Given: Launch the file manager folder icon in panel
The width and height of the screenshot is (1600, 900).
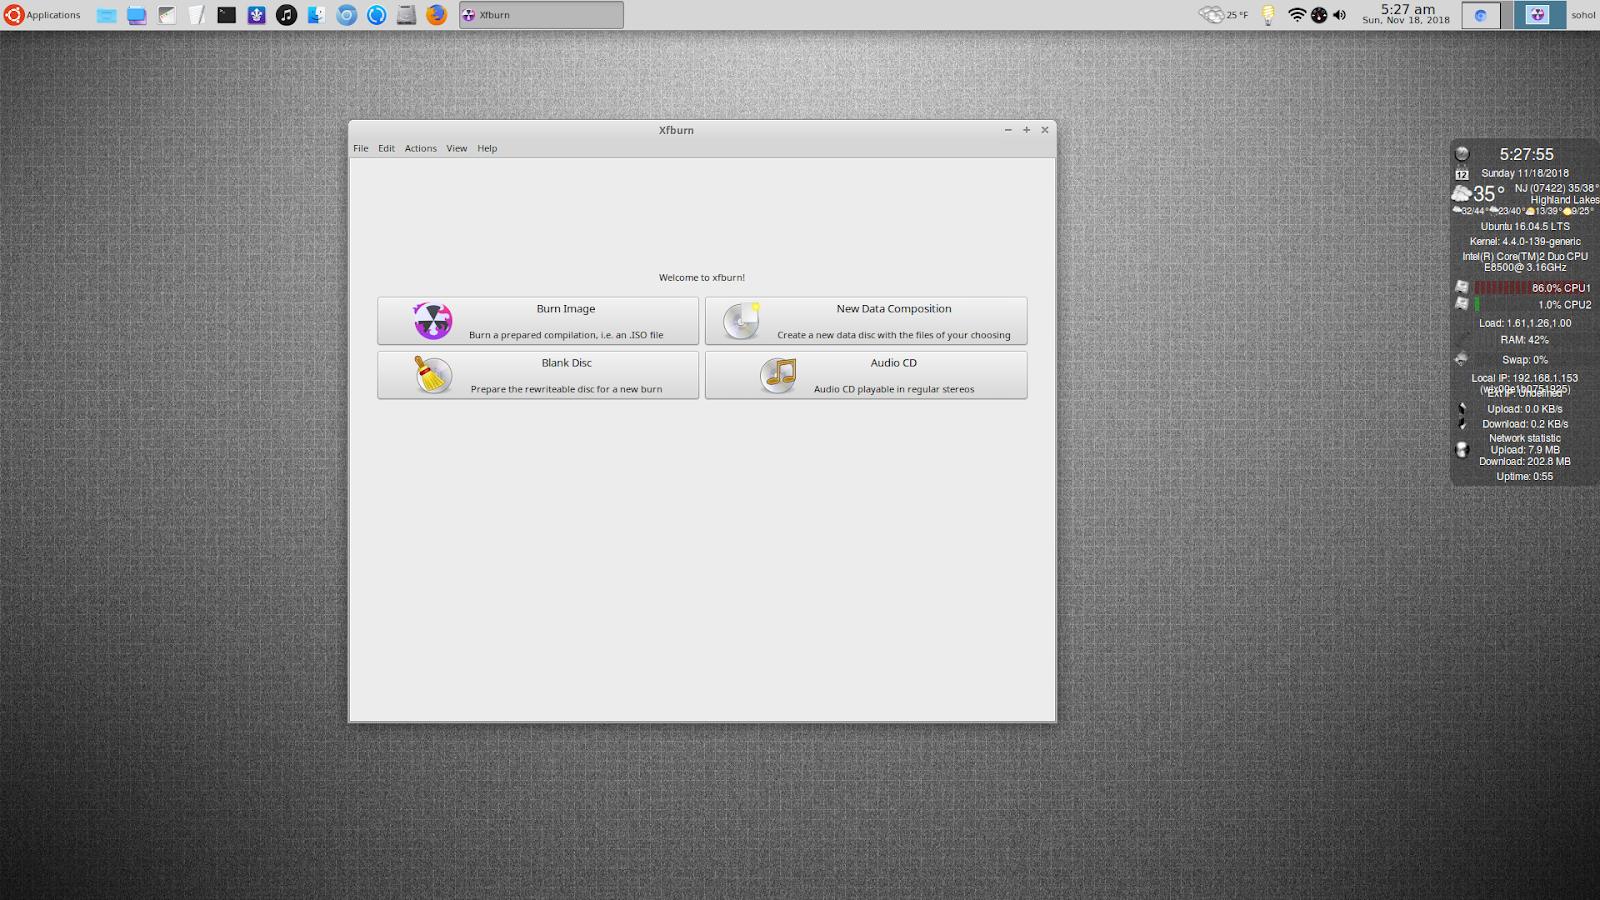Looking at the screenshot, I should (x=106, y=15).
